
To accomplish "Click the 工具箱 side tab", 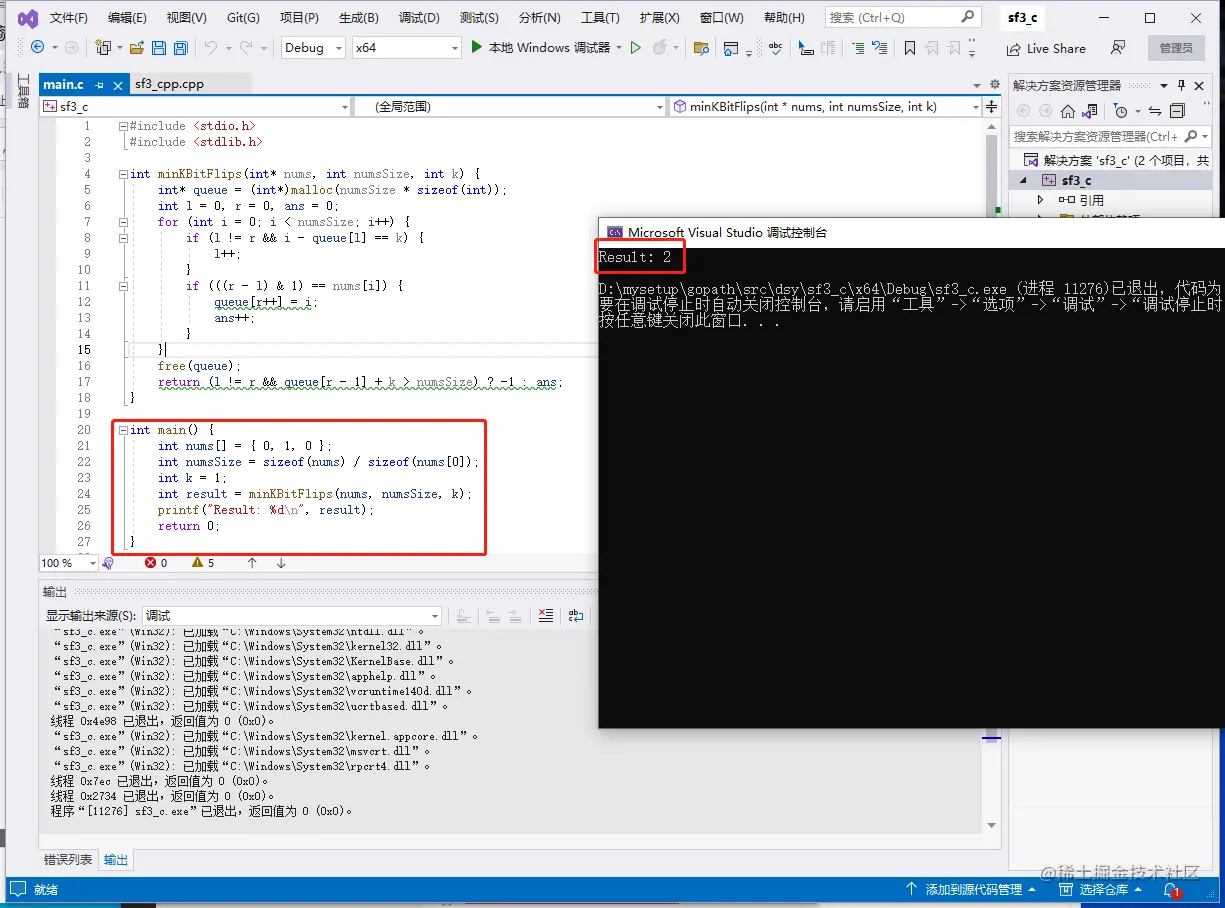I will coord(23,92).
